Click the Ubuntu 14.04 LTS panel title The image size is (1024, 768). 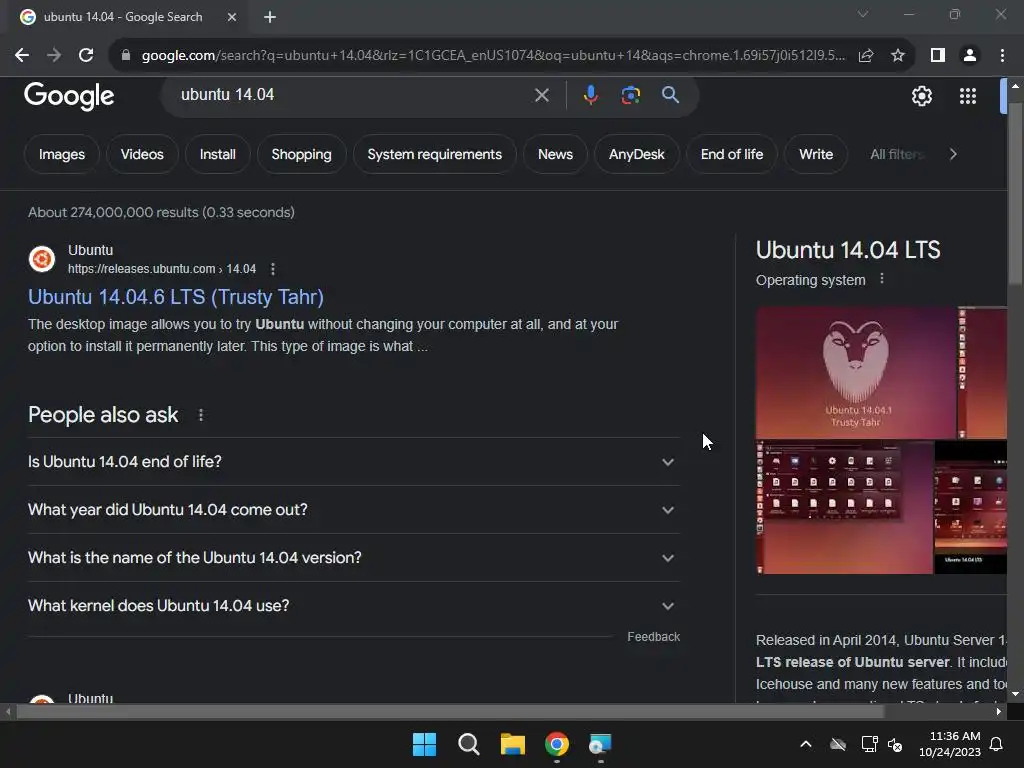[848, 250]
